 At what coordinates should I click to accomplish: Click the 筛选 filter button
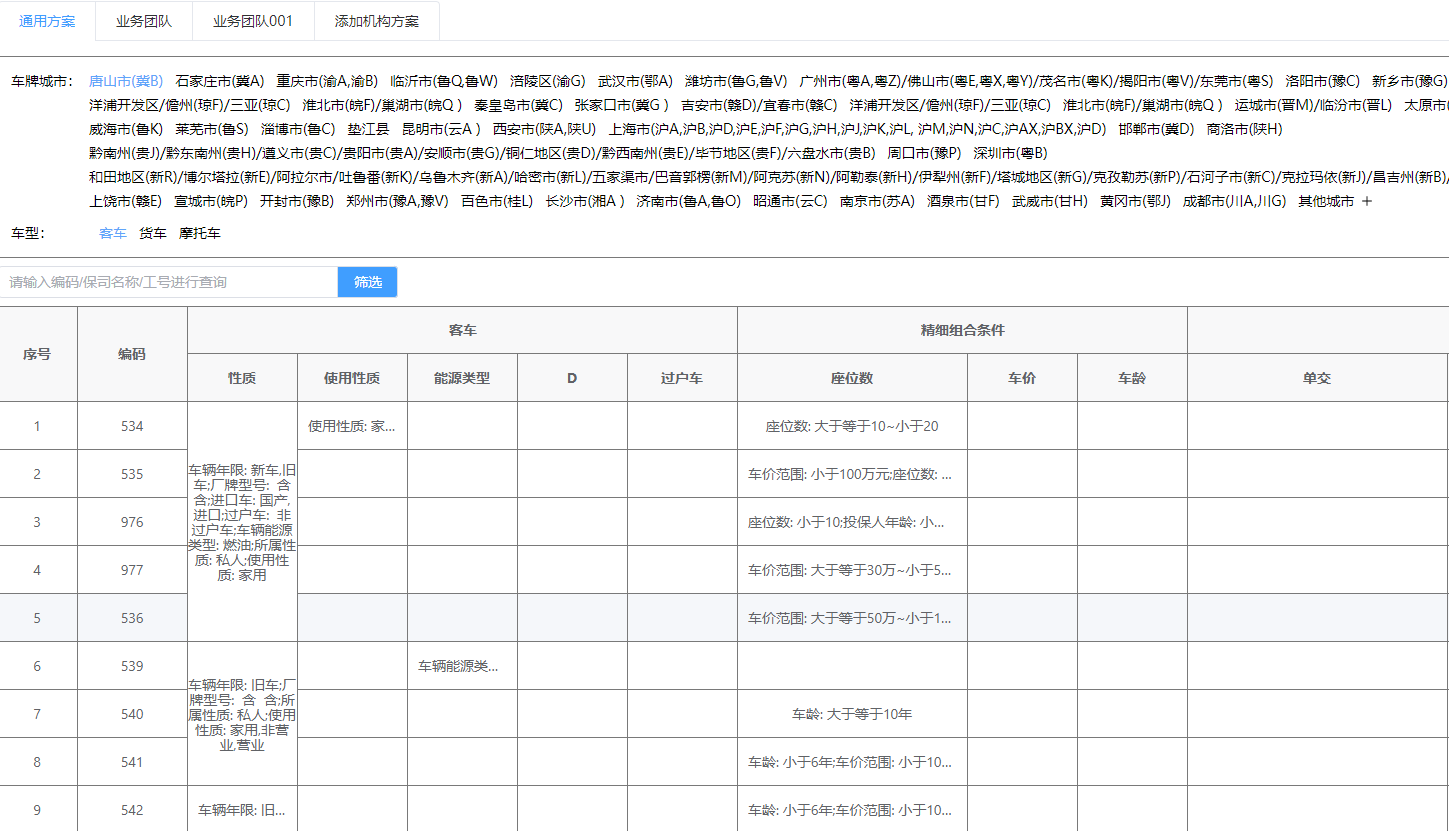pyautogui.click(x=367, y=282)
